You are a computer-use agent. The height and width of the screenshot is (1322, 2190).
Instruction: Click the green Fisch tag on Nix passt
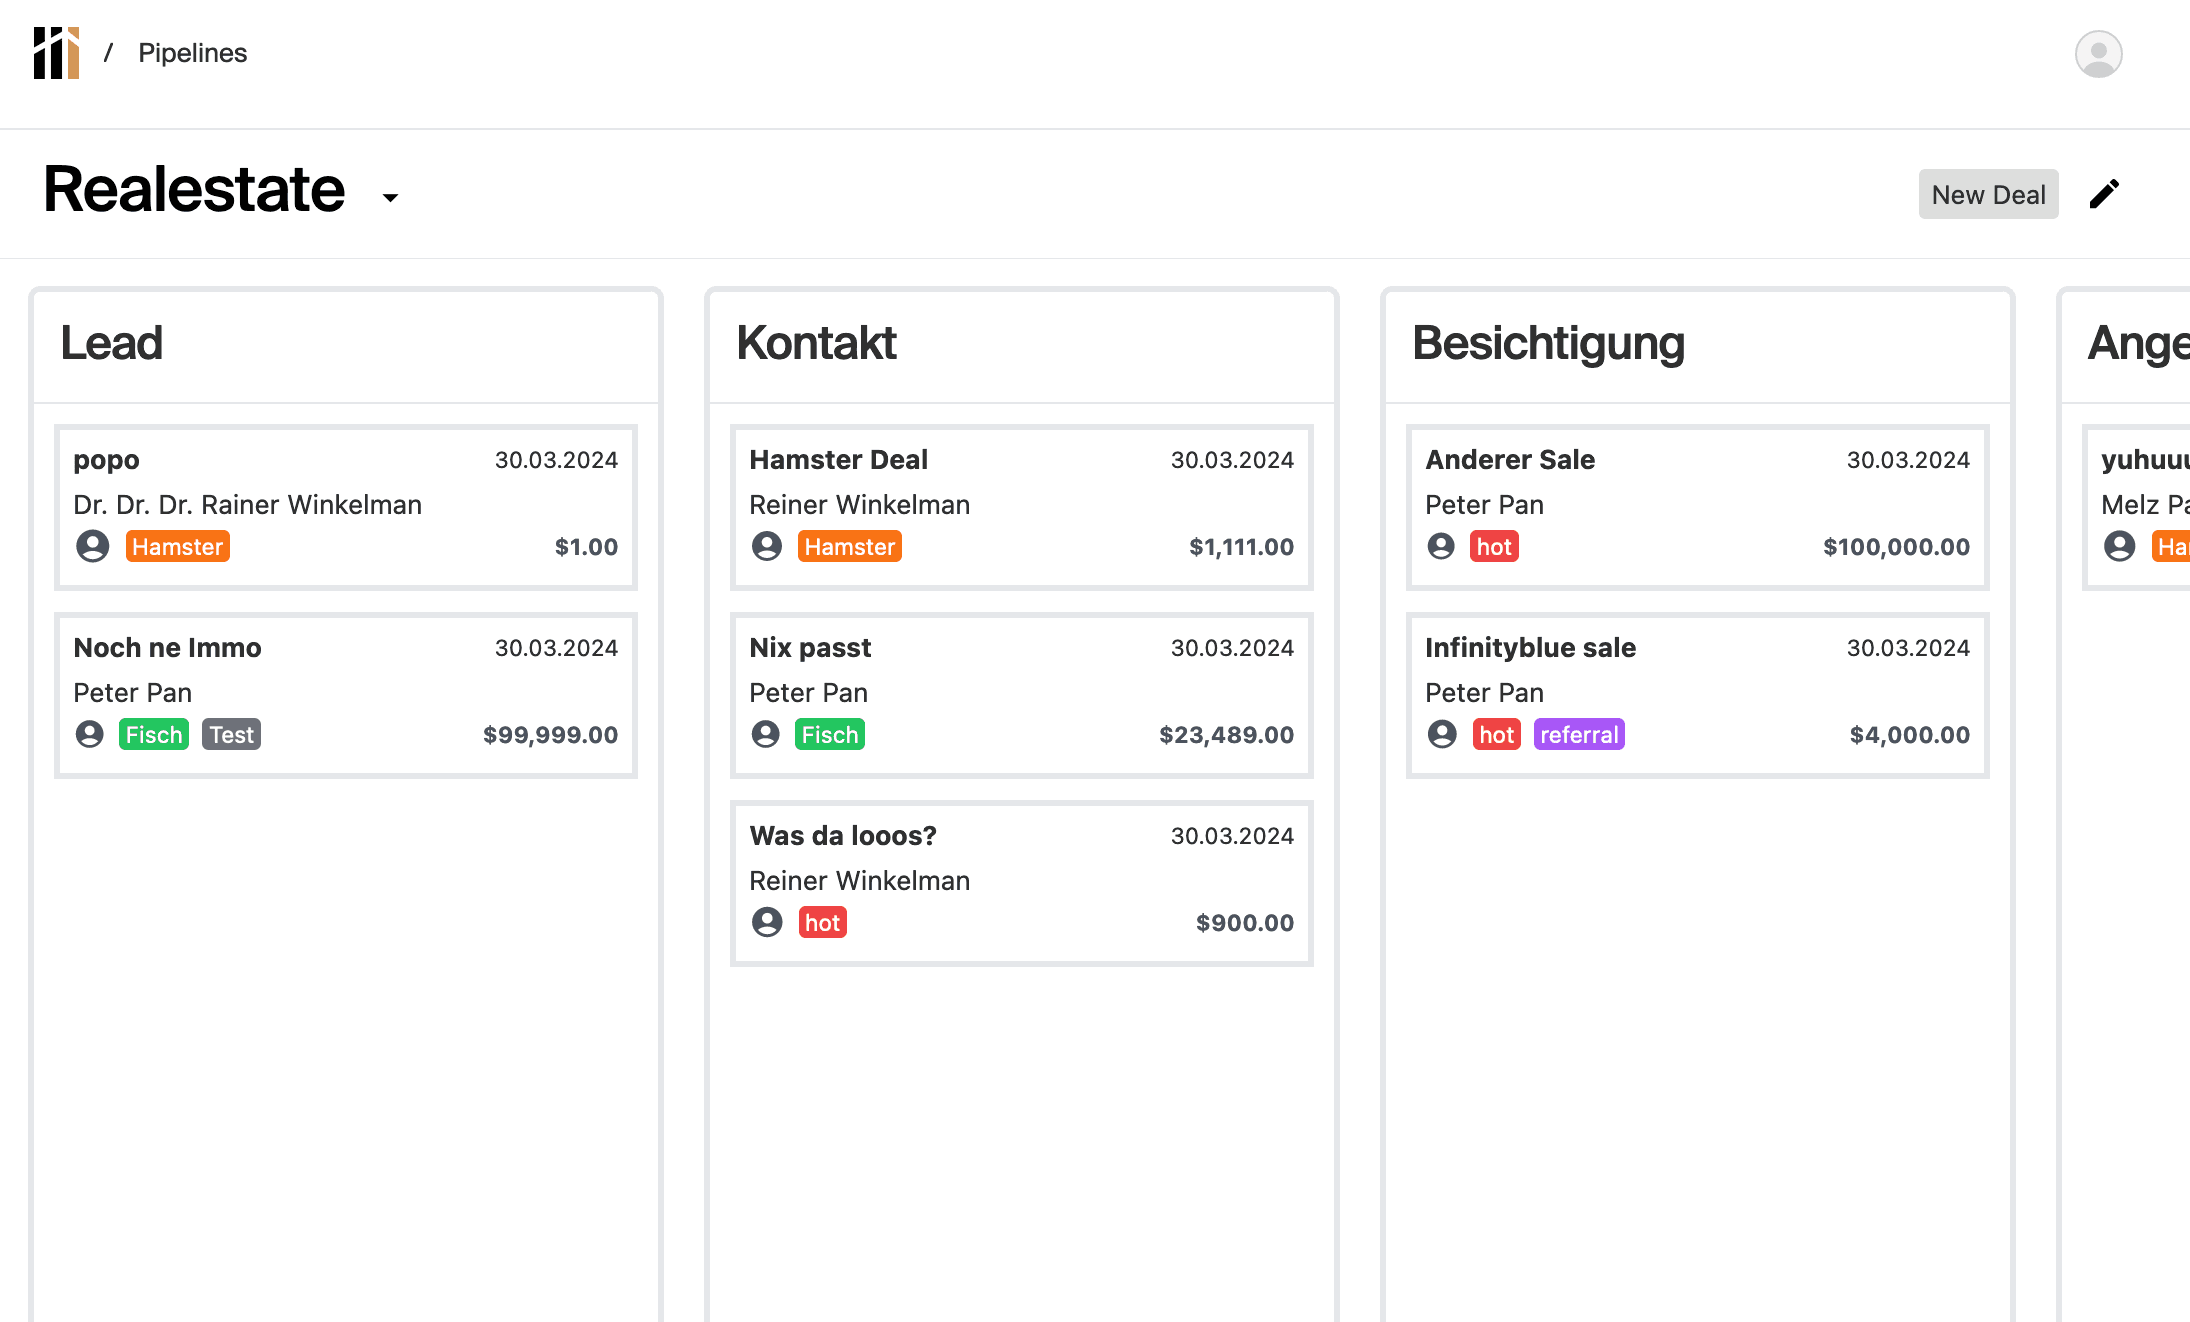point(829,734)
